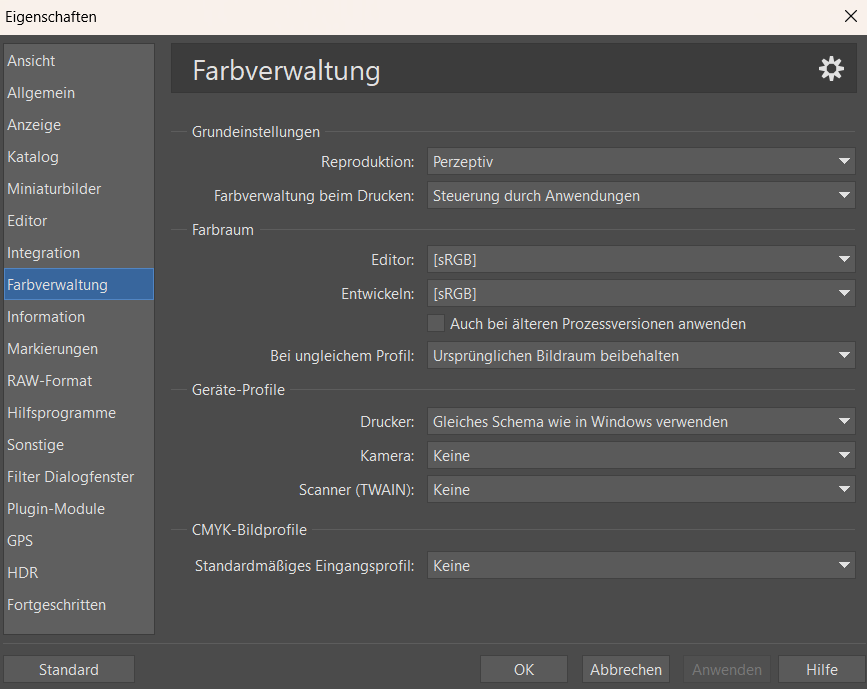Screen dimensions: 867x689
Task: Open Bei ungleichem Profil dropdown
Action: click(x=641, y=356)
